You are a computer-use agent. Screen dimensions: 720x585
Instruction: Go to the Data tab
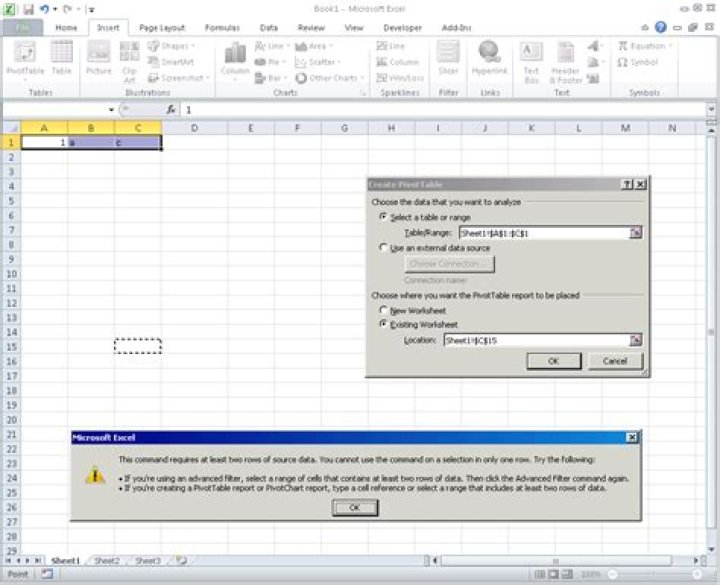point(269,28)
